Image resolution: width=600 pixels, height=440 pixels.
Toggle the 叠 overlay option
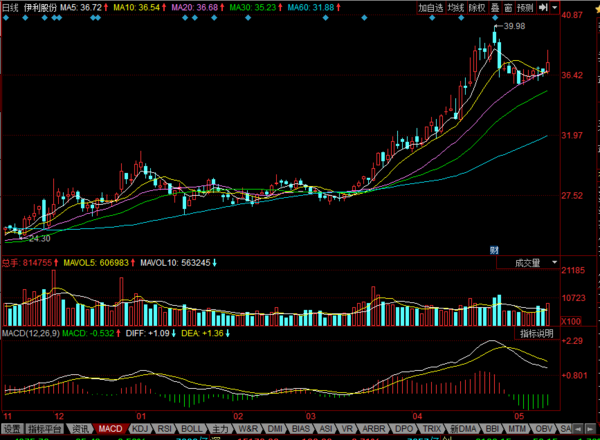pyautogui.click(x=494, y=6)
